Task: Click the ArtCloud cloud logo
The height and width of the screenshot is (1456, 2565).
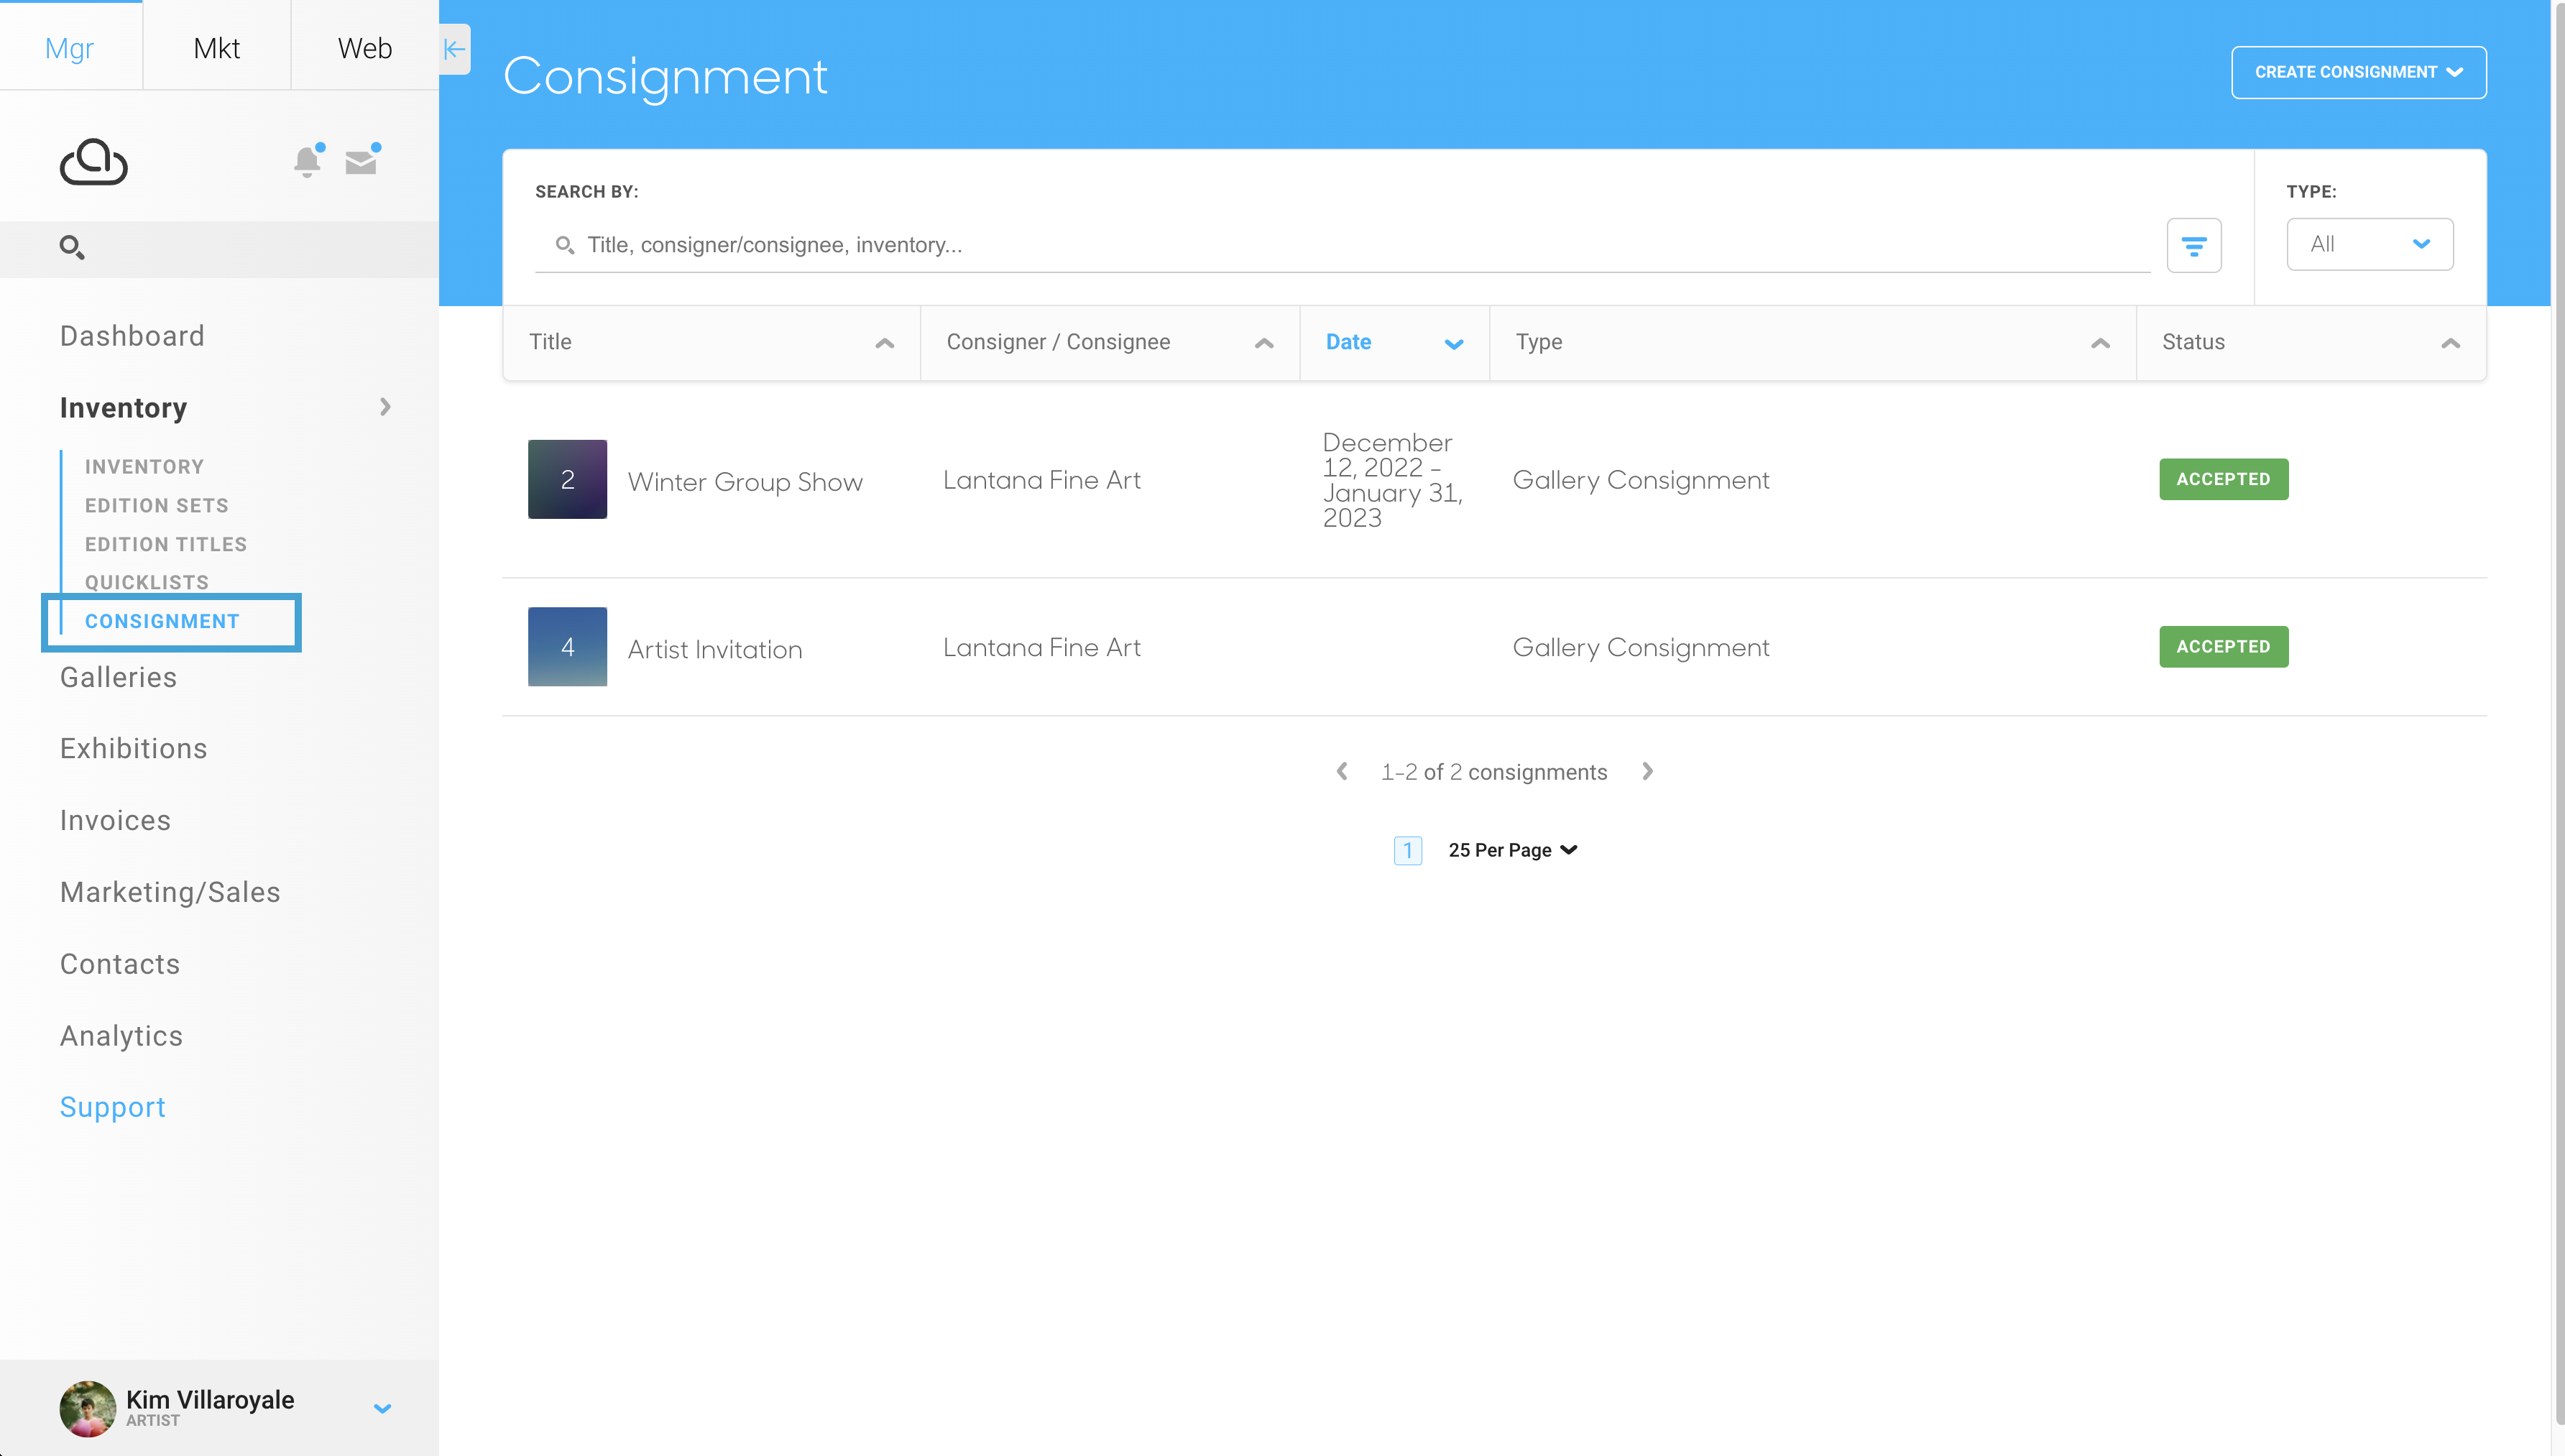Action: (x=93, y=161)
